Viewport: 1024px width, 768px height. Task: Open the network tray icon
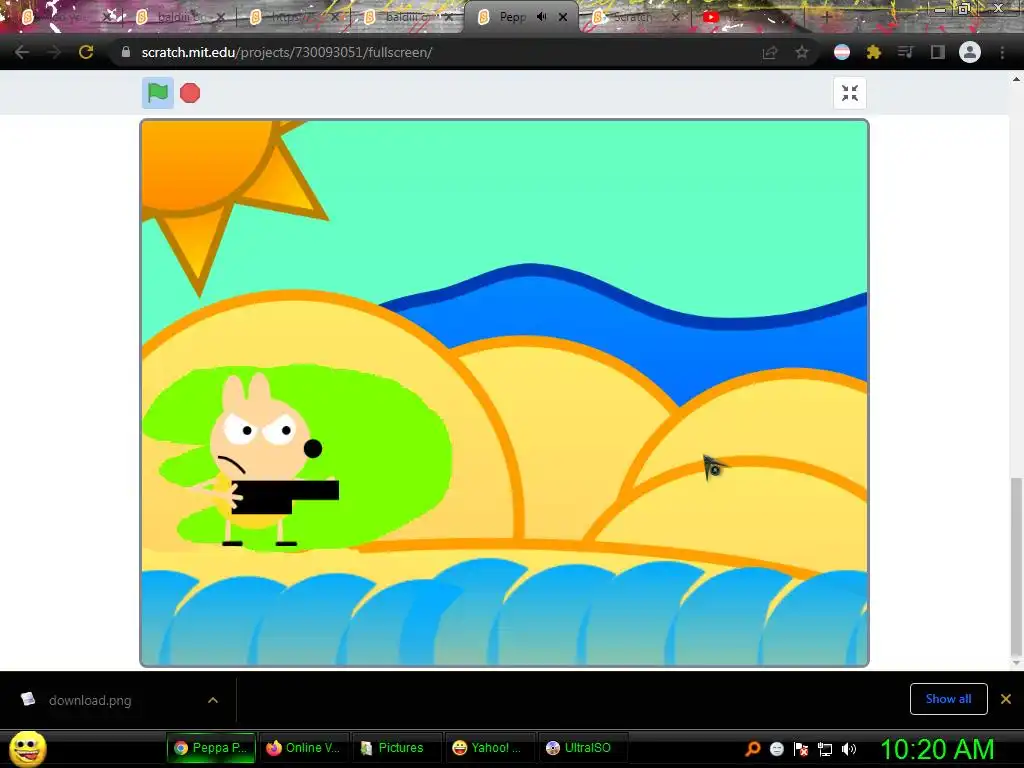point(825,748)
